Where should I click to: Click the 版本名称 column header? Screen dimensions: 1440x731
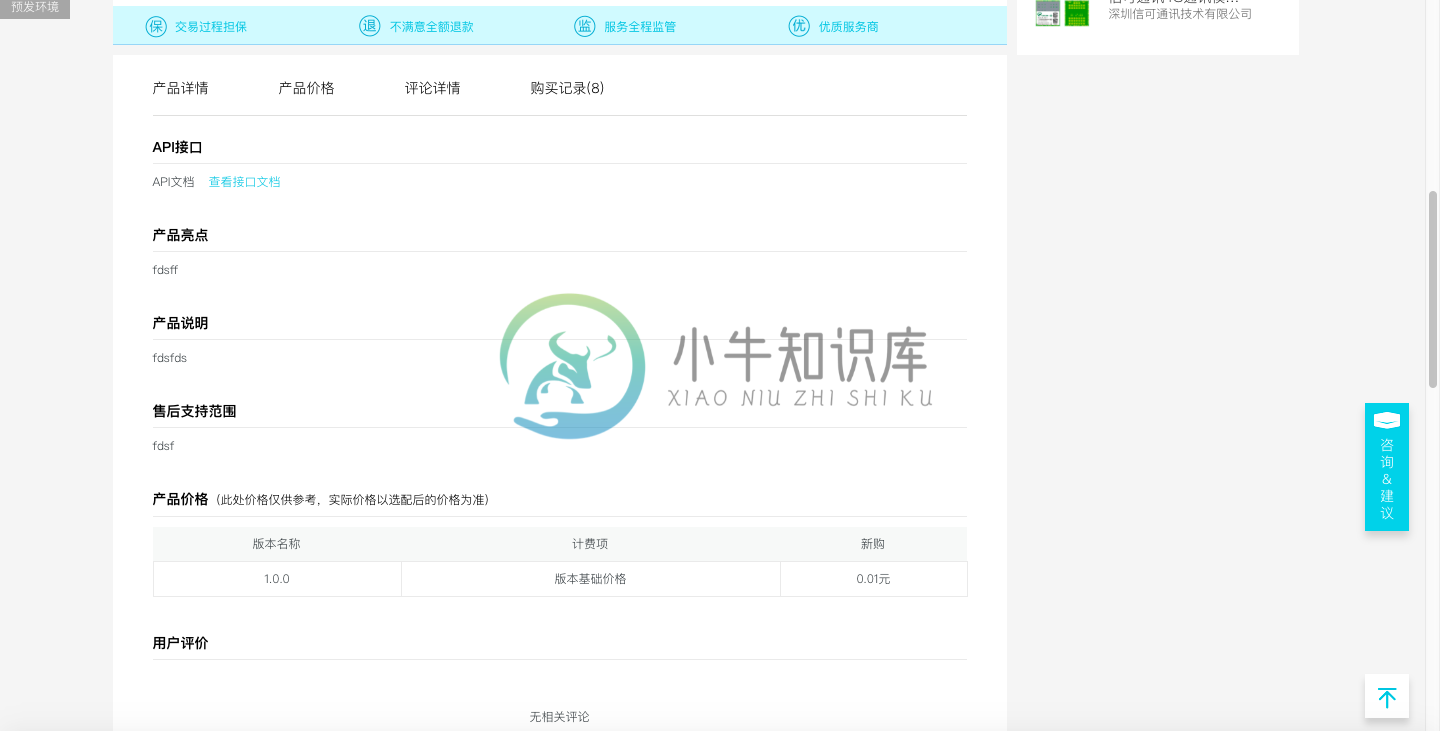click(277, 544)
